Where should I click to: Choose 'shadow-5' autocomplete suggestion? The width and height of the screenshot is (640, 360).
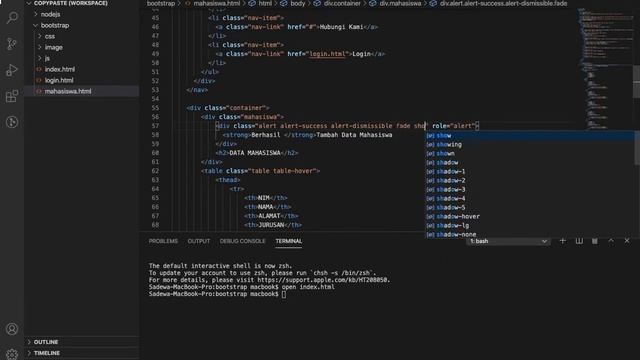pos(530,207)
